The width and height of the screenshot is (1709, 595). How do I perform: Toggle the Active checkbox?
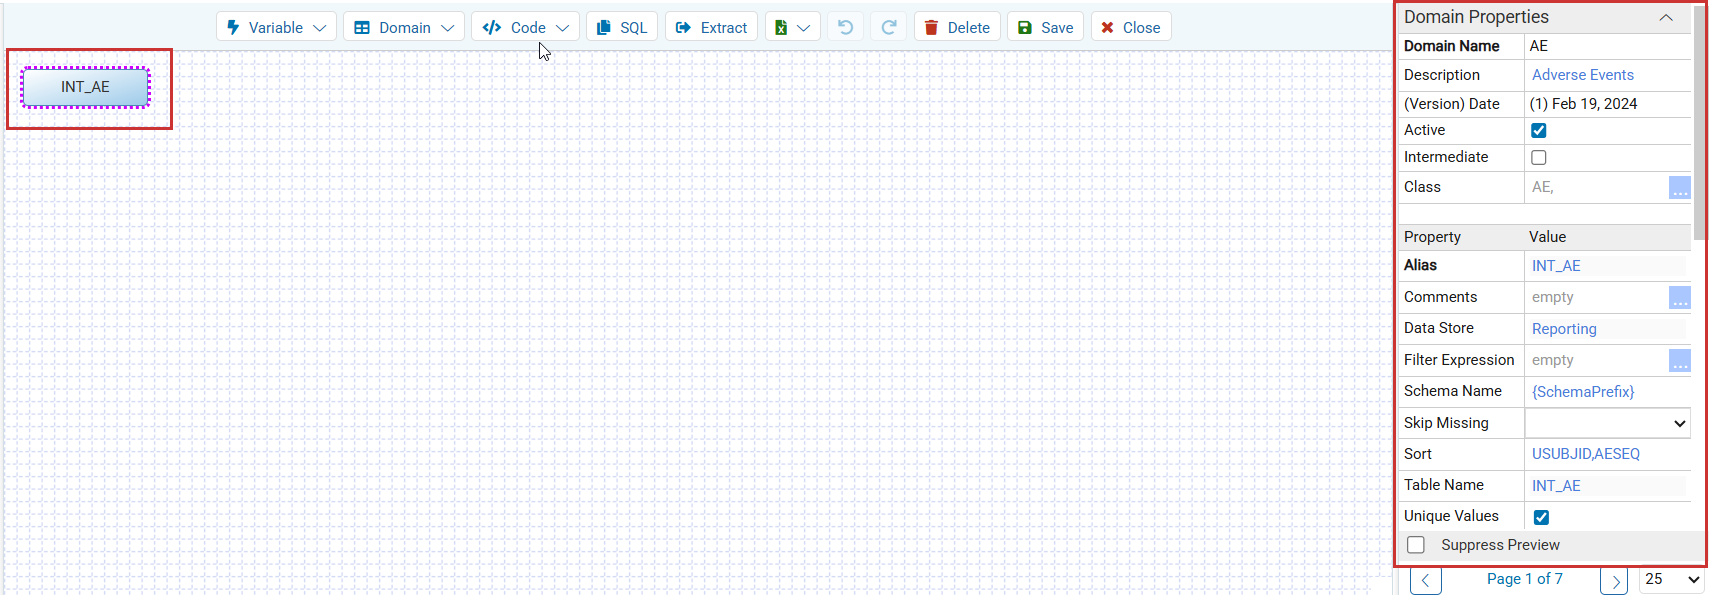tap(1539, 130)
